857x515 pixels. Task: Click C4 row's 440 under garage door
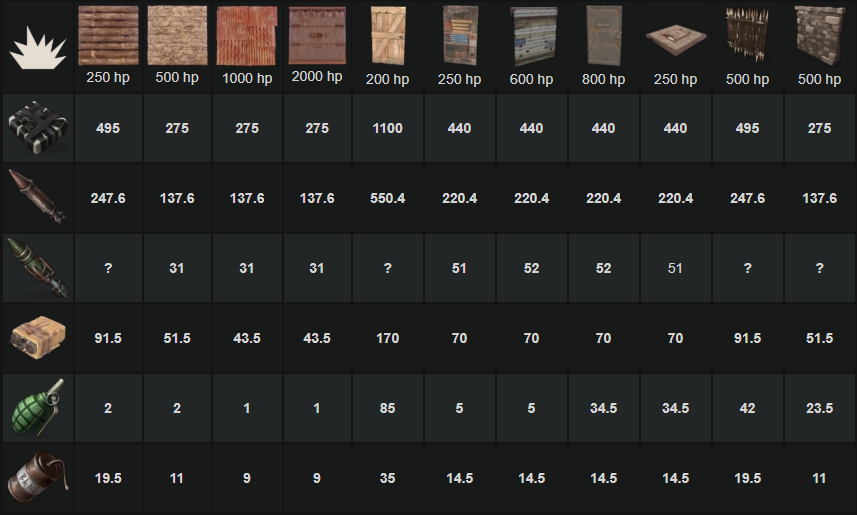532,128
